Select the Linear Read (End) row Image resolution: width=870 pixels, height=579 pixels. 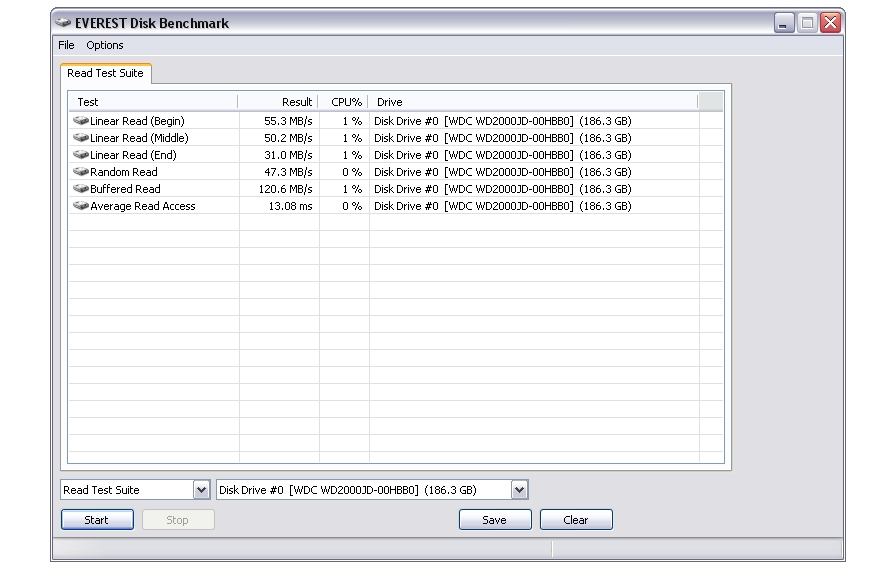[x=396, y=155]
